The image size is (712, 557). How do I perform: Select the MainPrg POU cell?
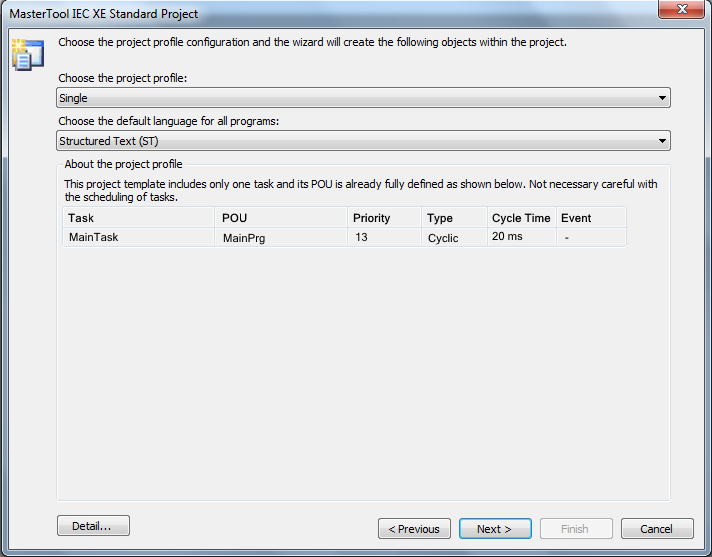[x=281, y=237]
